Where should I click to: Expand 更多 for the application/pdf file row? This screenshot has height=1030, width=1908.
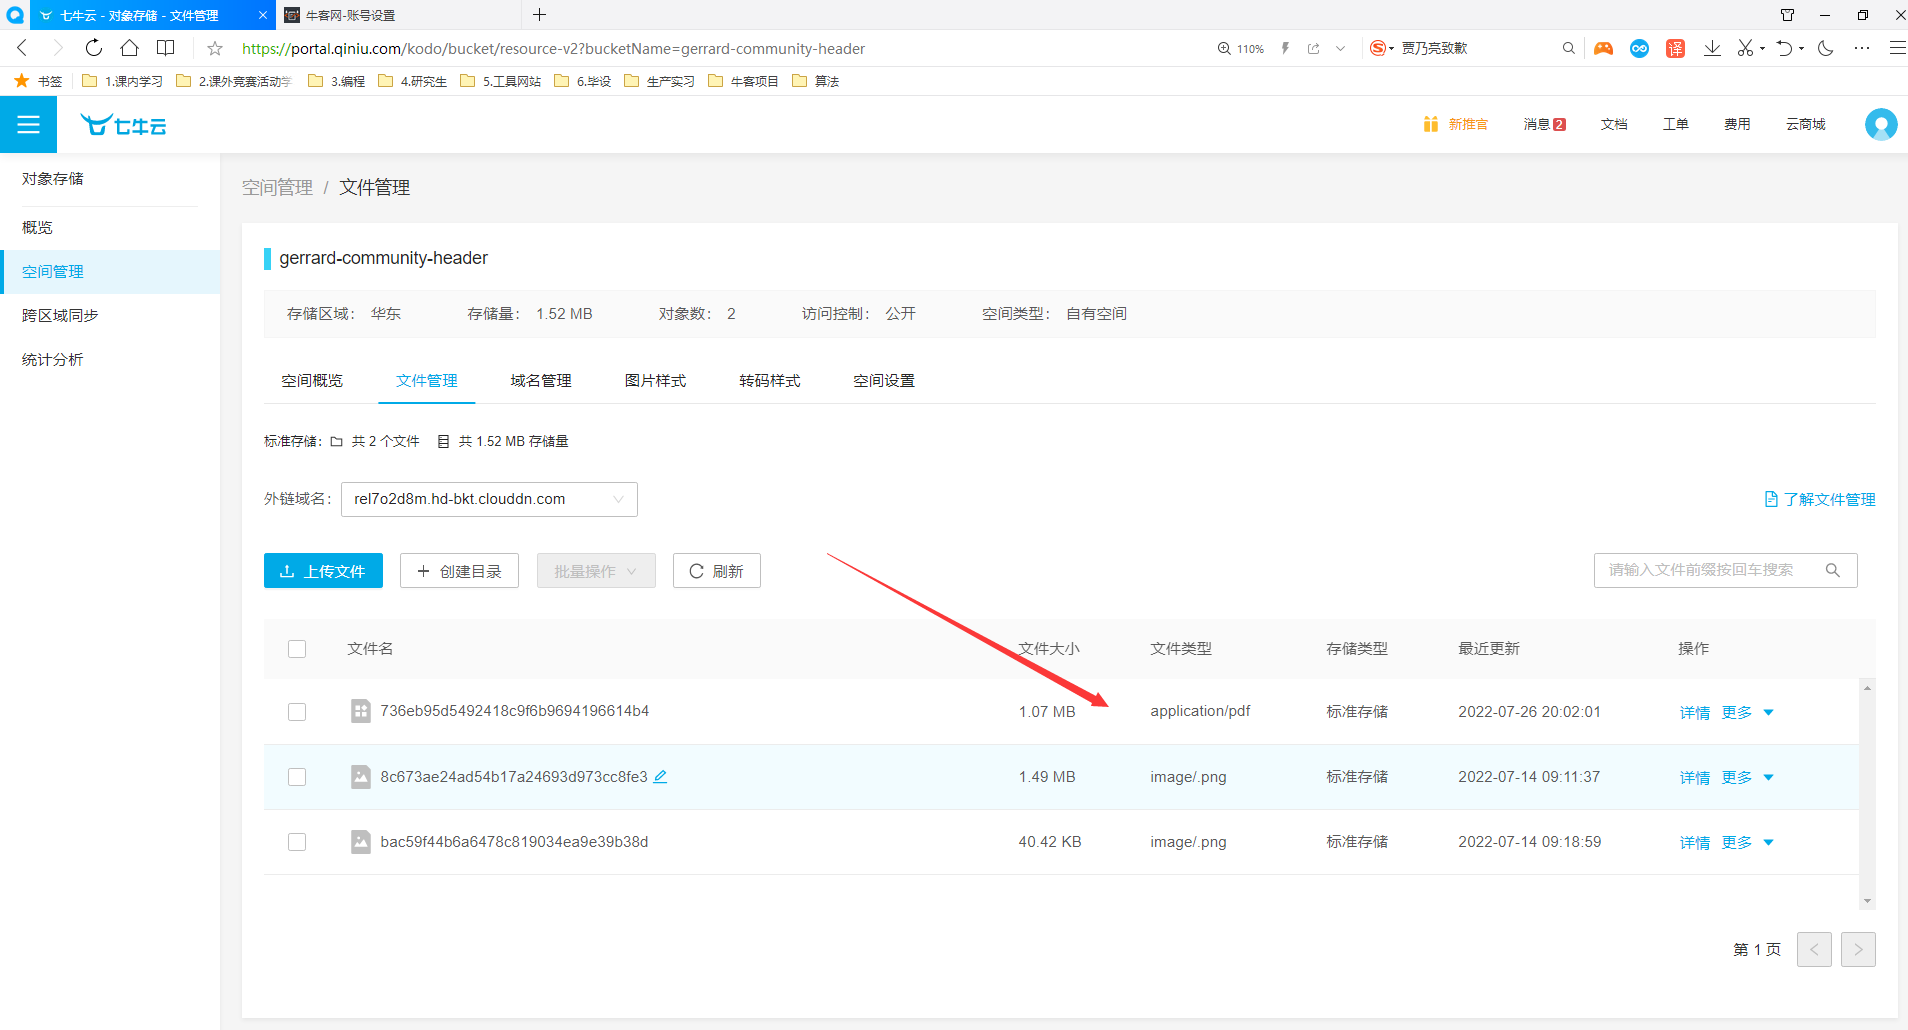click(x=1747, y=712)
